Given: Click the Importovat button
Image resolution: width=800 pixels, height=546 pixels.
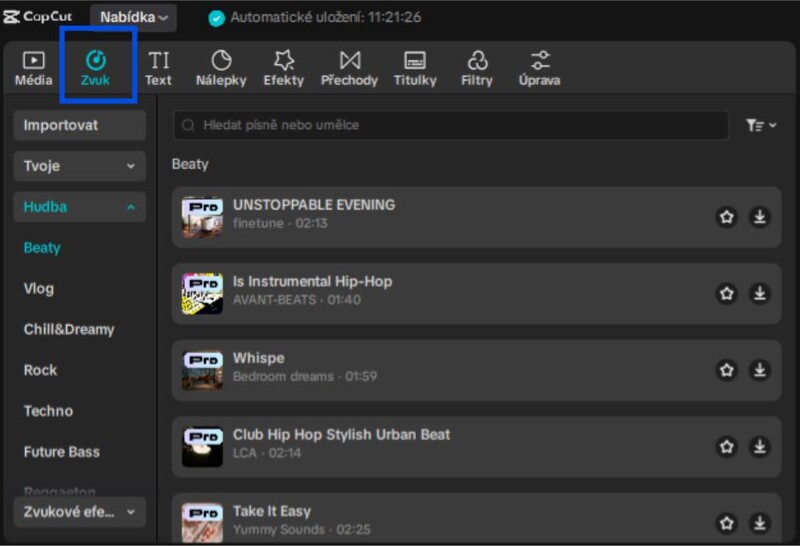Looking at the screenshot, I should click(x=80, y=125).
